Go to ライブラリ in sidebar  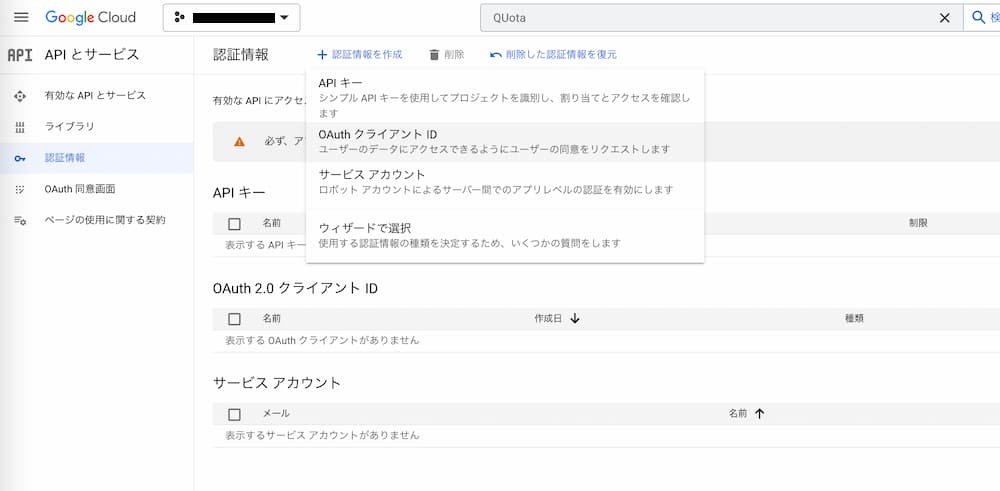(70, 126)
